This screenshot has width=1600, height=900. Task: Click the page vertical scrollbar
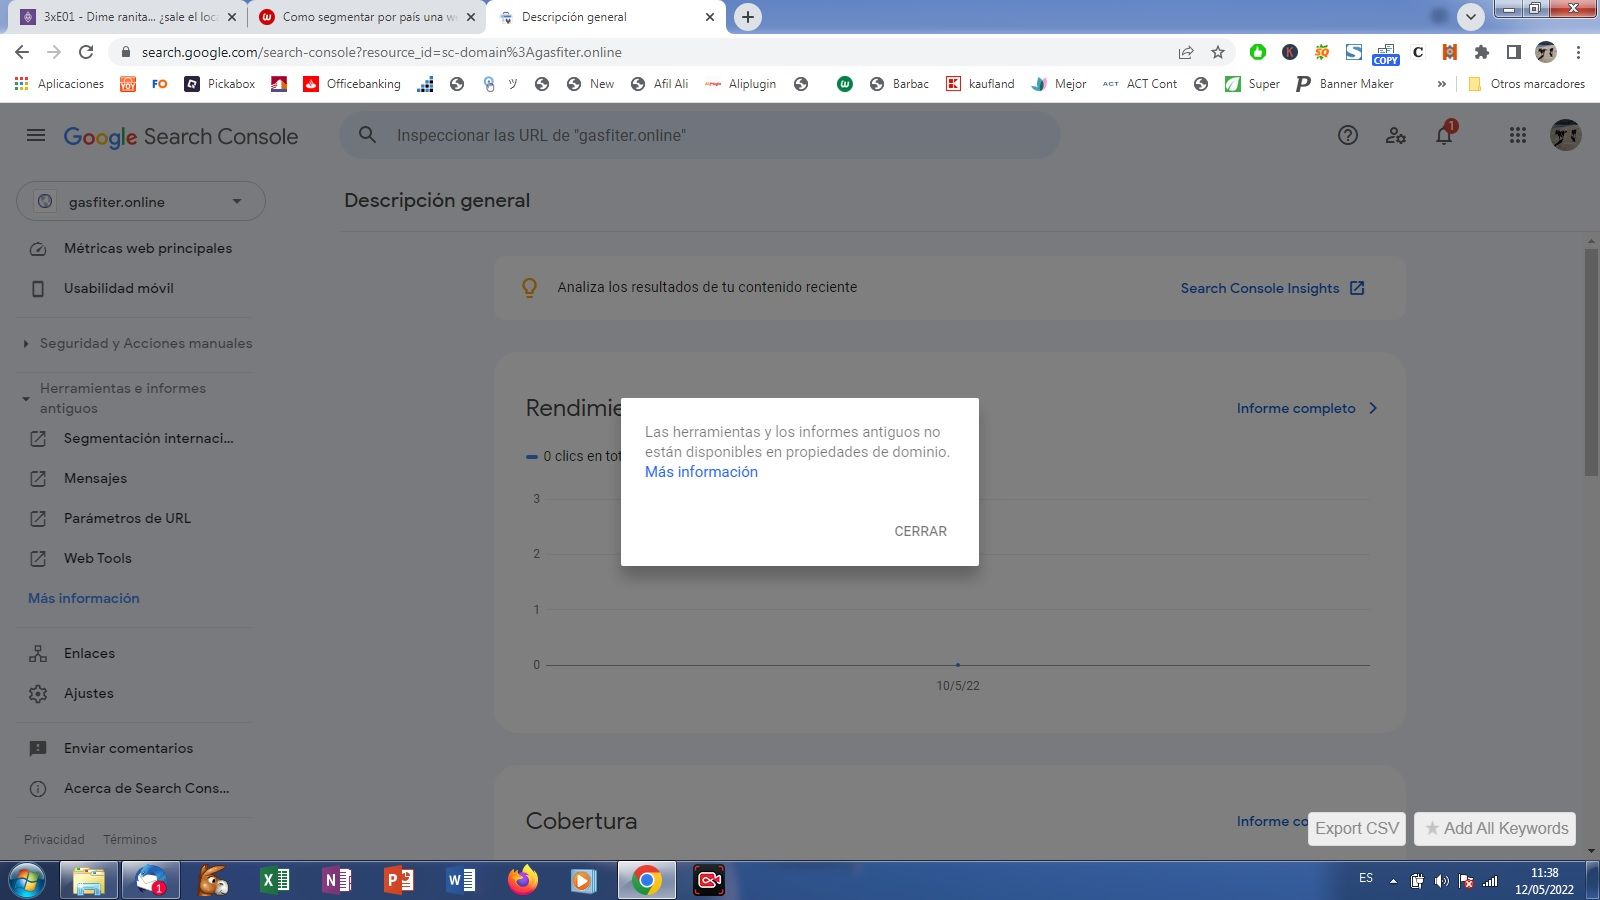[1591, 362]
